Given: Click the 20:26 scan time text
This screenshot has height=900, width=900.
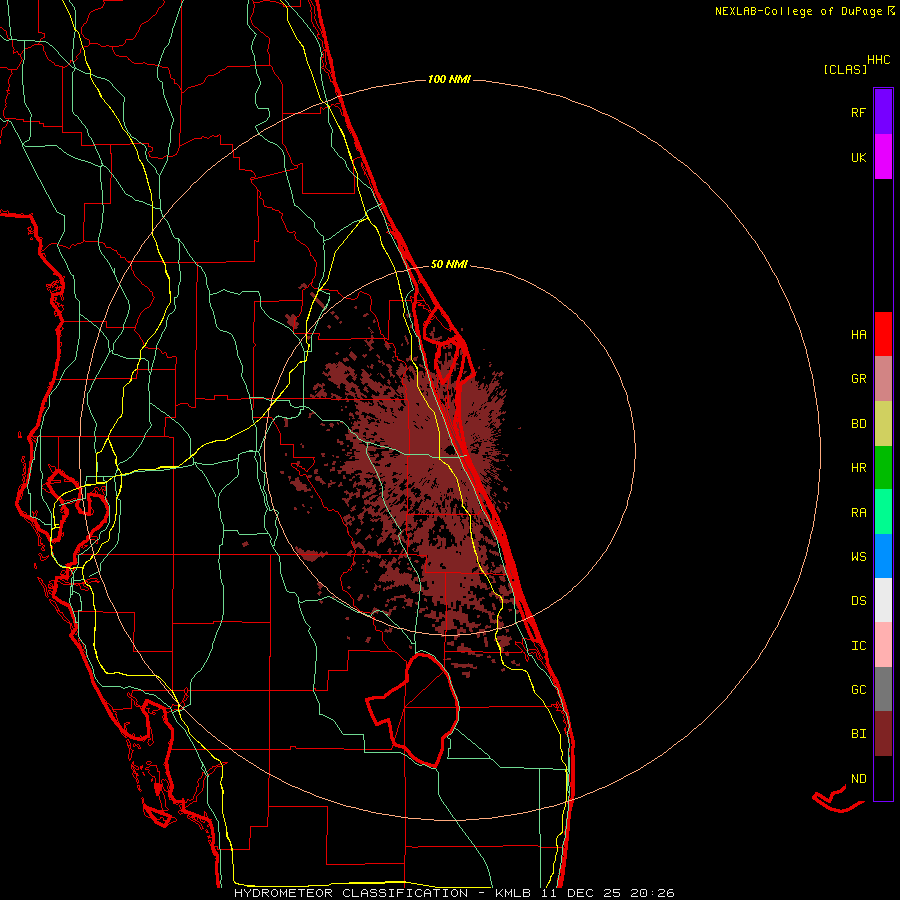Looking at the screenshot, I should (x=652, y=893).
